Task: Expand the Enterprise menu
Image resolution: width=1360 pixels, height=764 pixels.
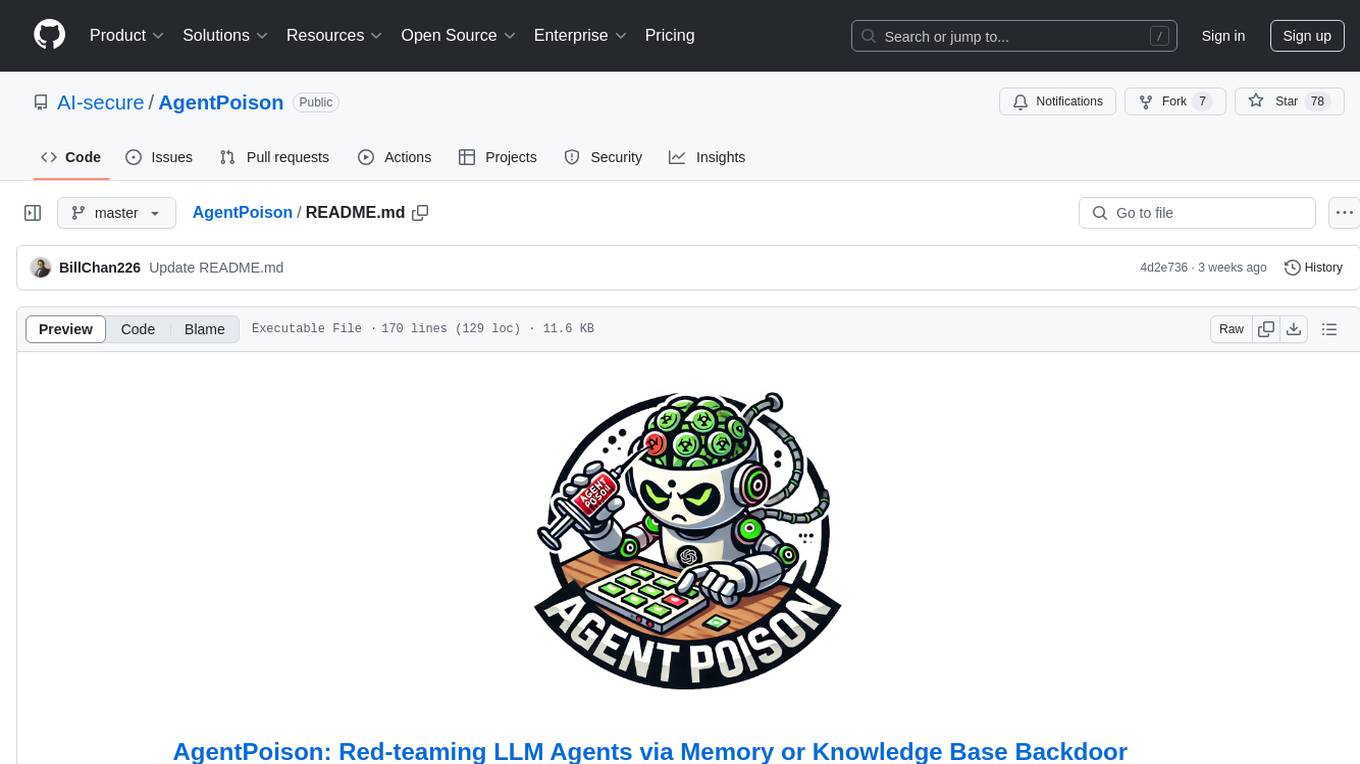Action: (580, 35)
